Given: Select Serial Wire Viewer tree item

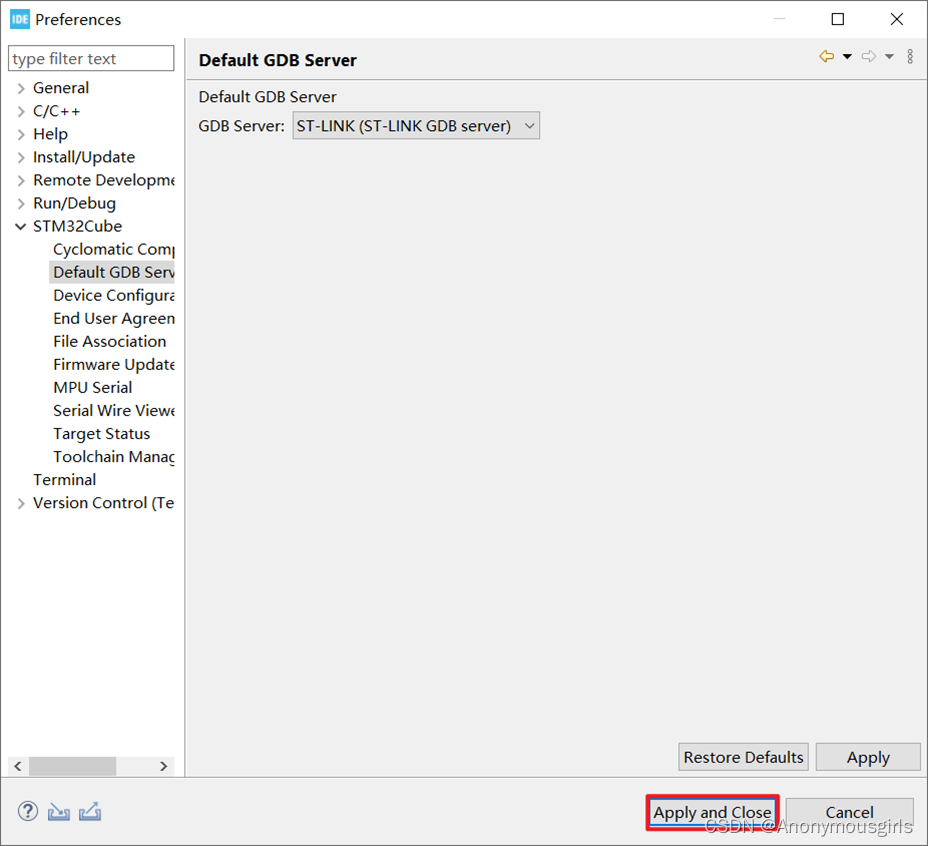Looking at the screenshot, I should point(114,410).
